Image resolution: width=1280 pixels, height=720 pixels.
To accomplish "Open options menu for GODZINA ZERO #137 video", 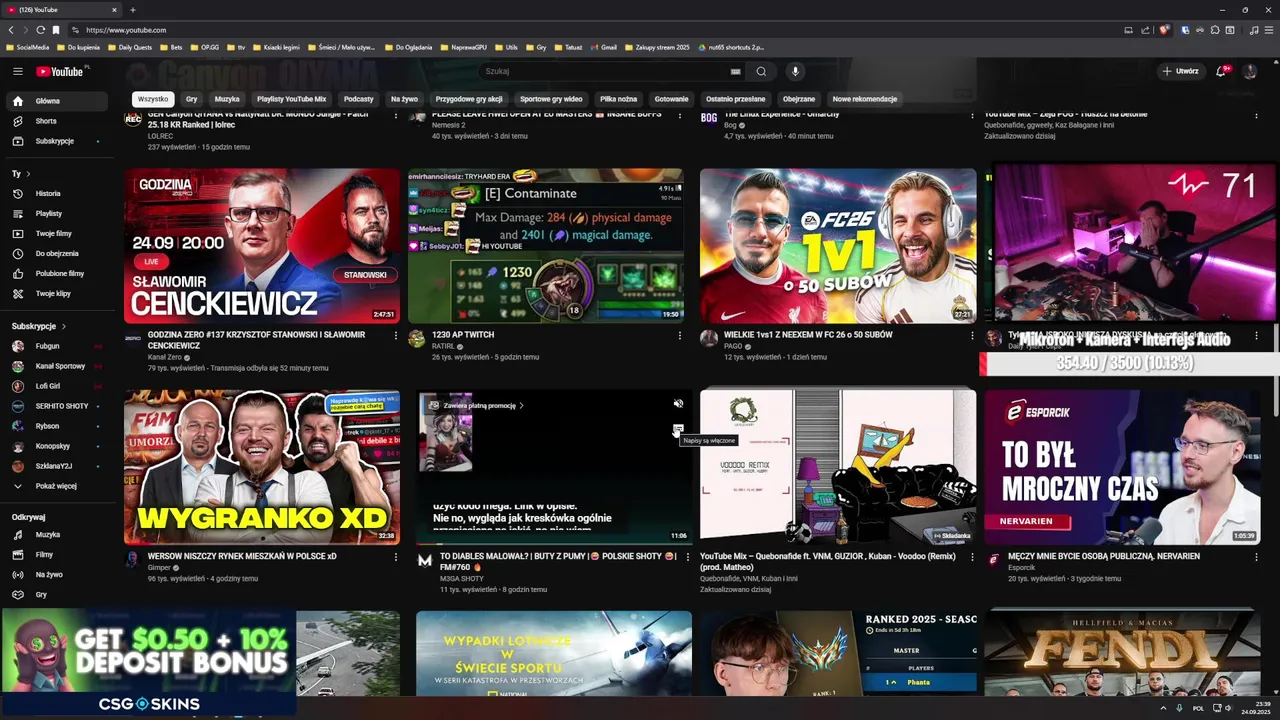I will pyautogui.click(x=396, y=335).
